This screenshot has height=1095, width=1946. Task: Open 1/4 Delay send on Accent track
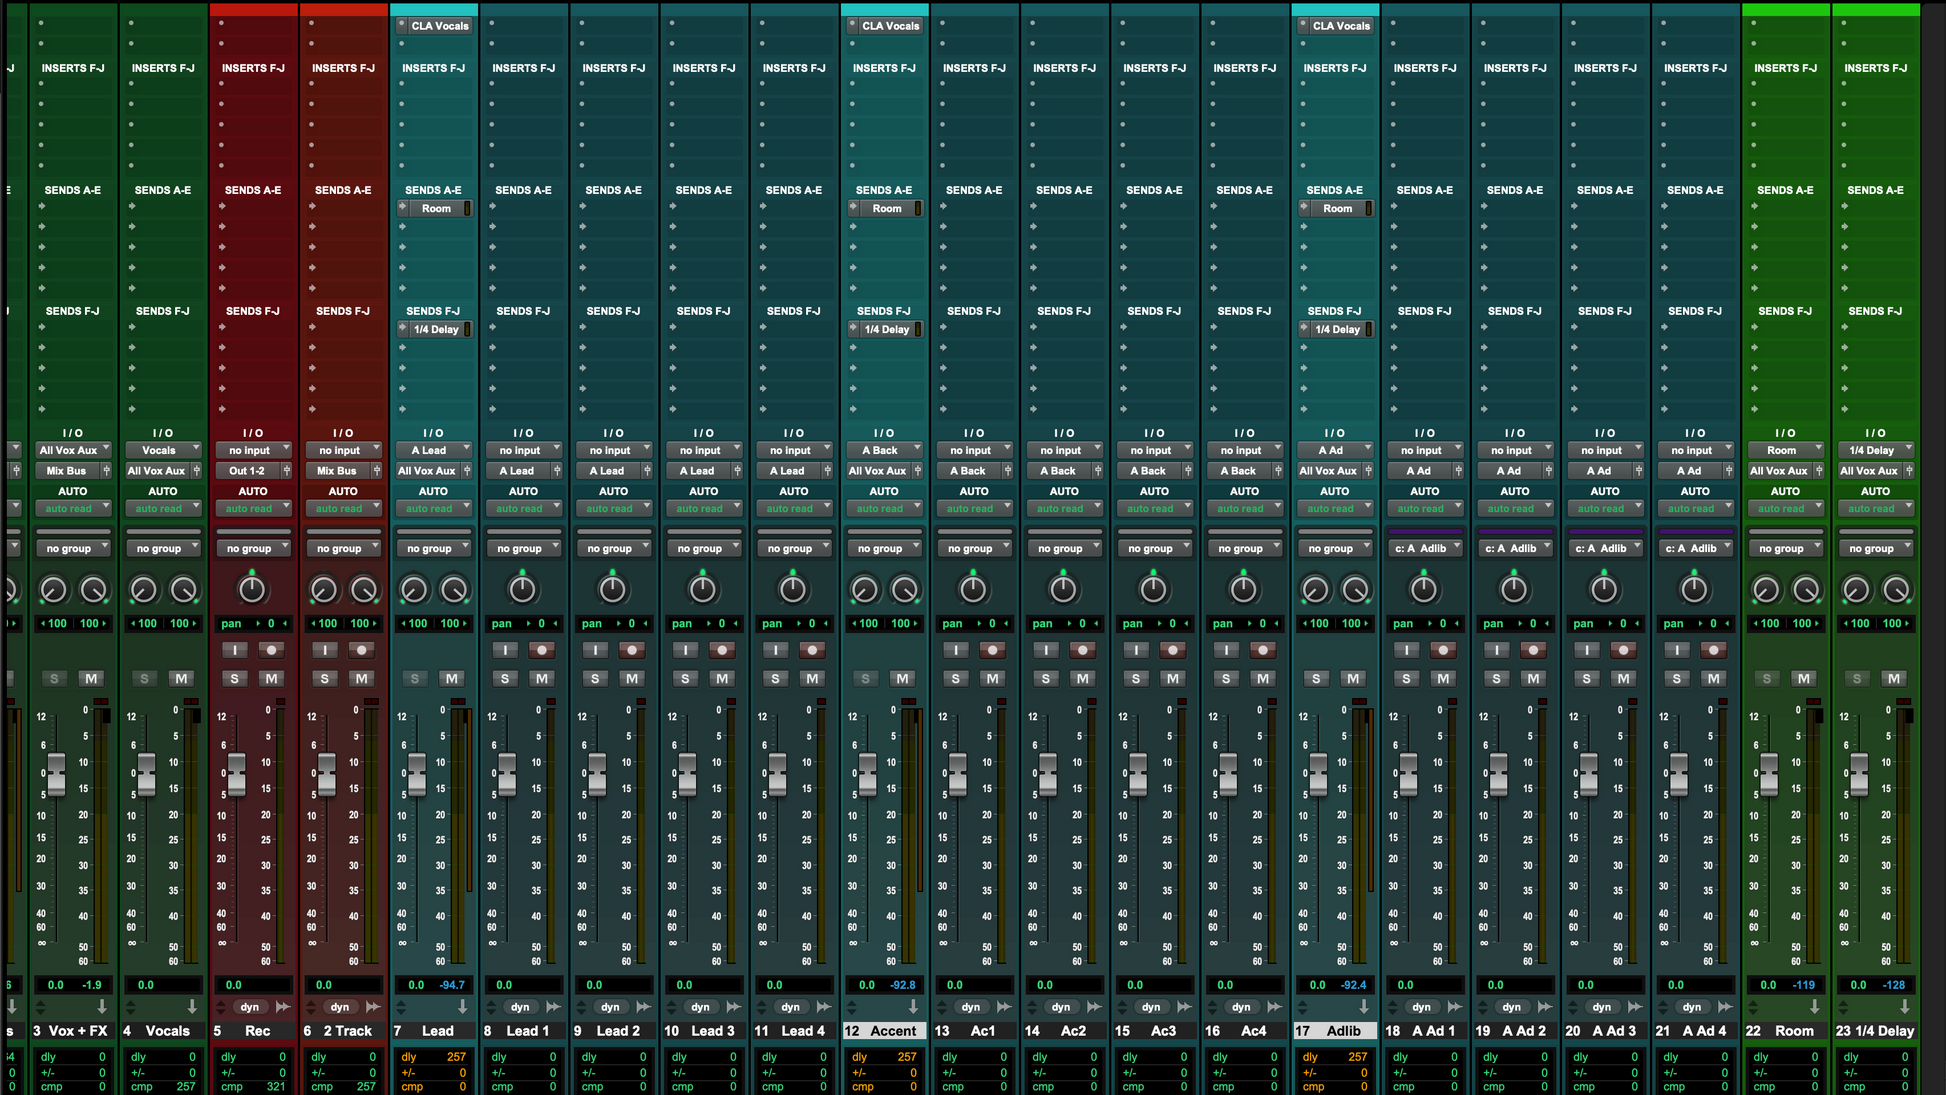click(886, 329)
